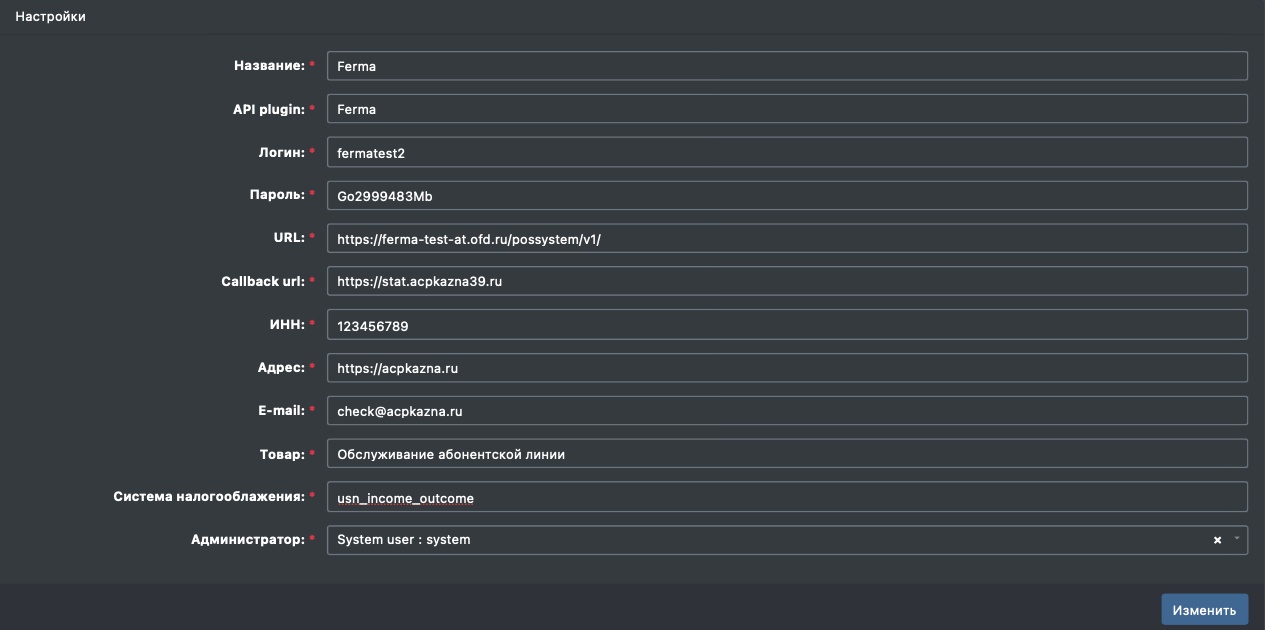Click the Название input field
The width and height of the screenshot is (1265, 630).
point(786,66)
